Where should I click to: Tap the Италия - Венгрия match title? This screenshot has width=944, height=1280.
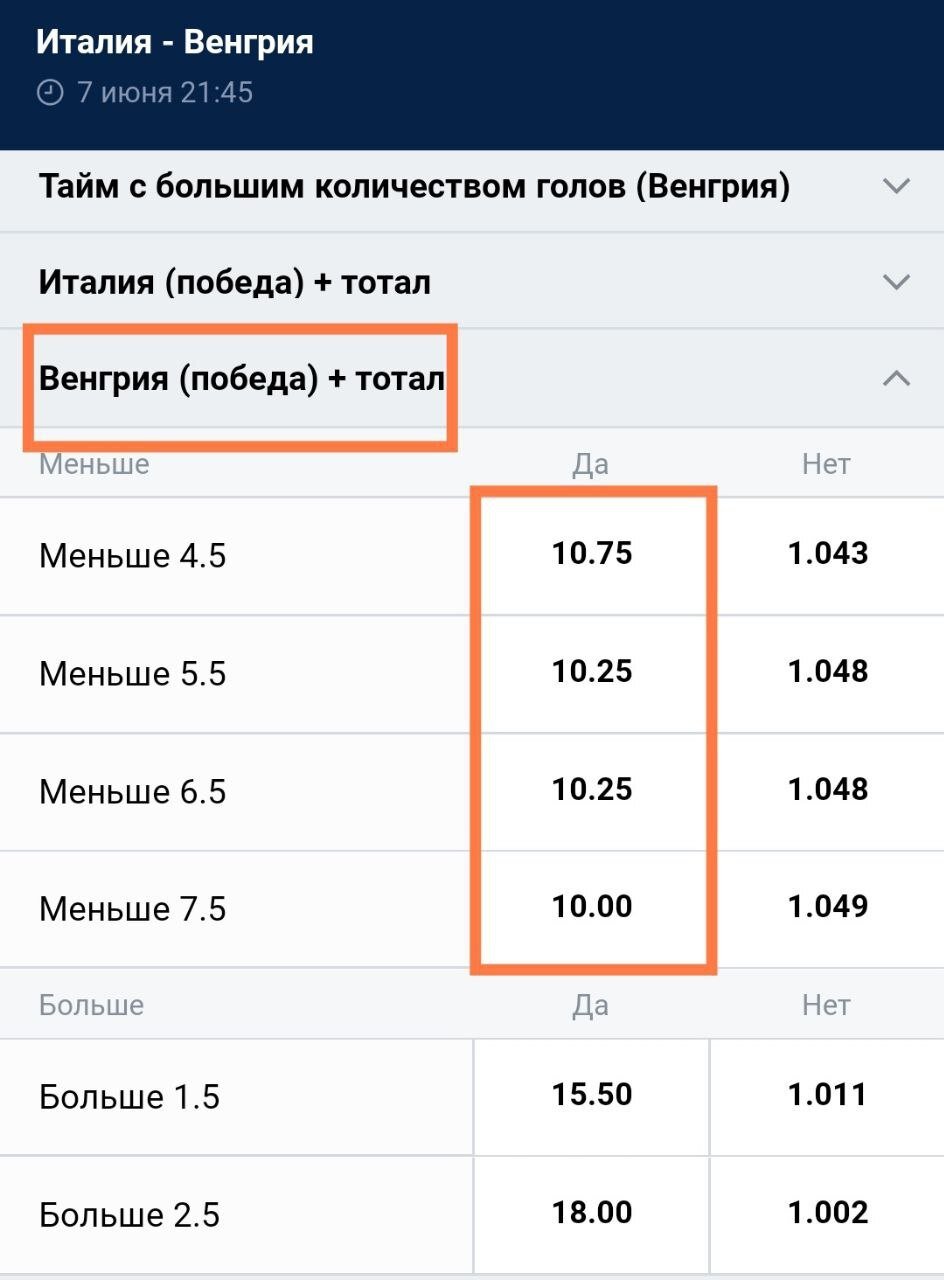[x=175, y=43]
